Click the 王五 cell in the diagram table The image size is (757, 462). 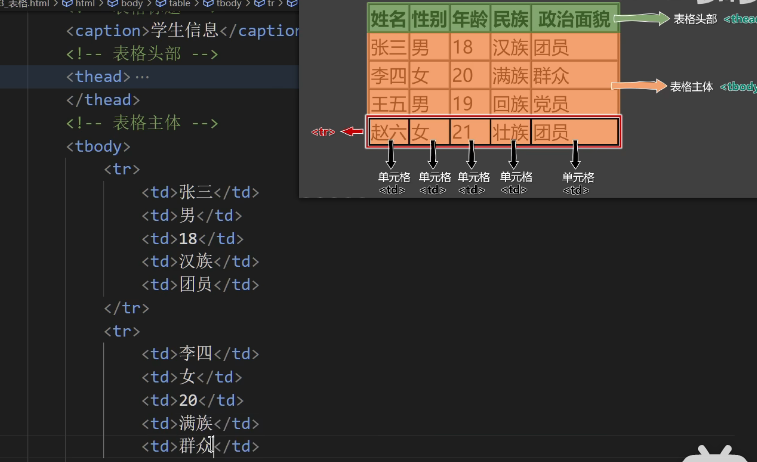388,102
